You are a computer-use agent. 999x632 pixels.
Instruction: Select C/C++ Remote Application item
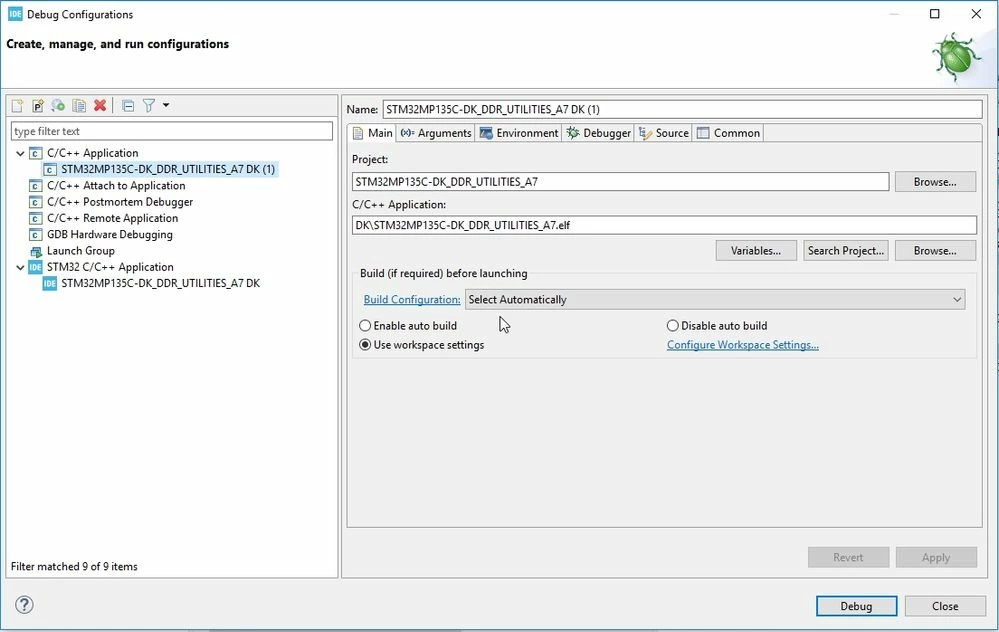(x=113, y=219)
